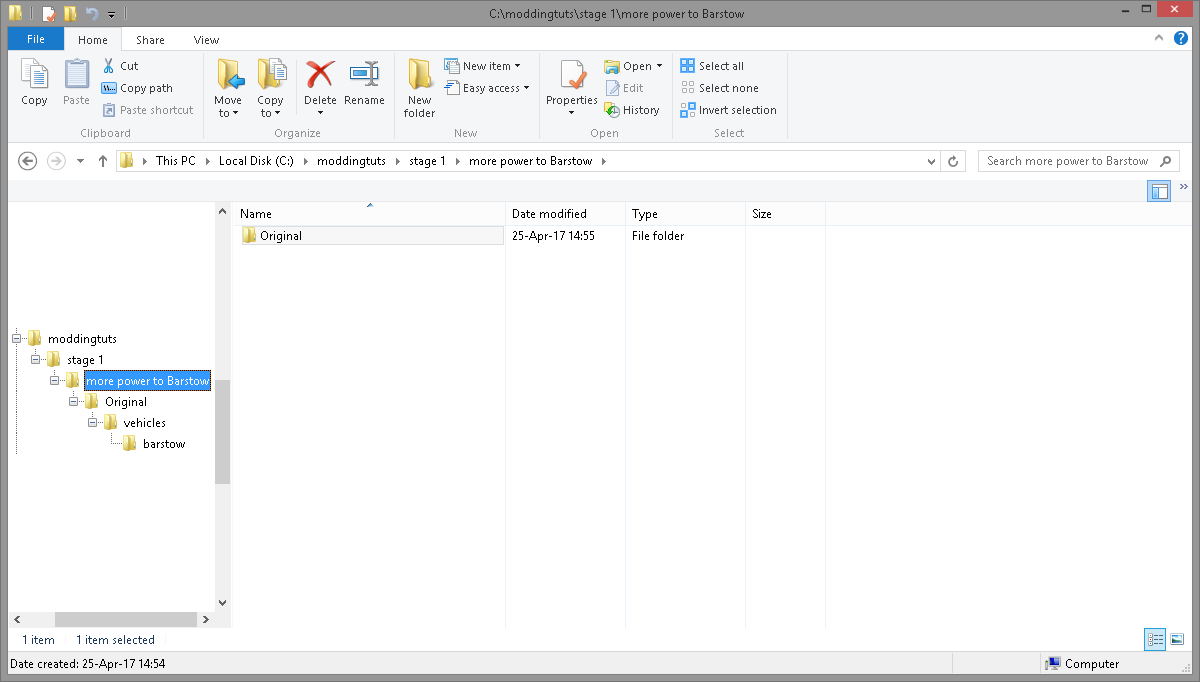Cut the selected item with scissors
Viewport: 1200px width, 682px height.
120,66
